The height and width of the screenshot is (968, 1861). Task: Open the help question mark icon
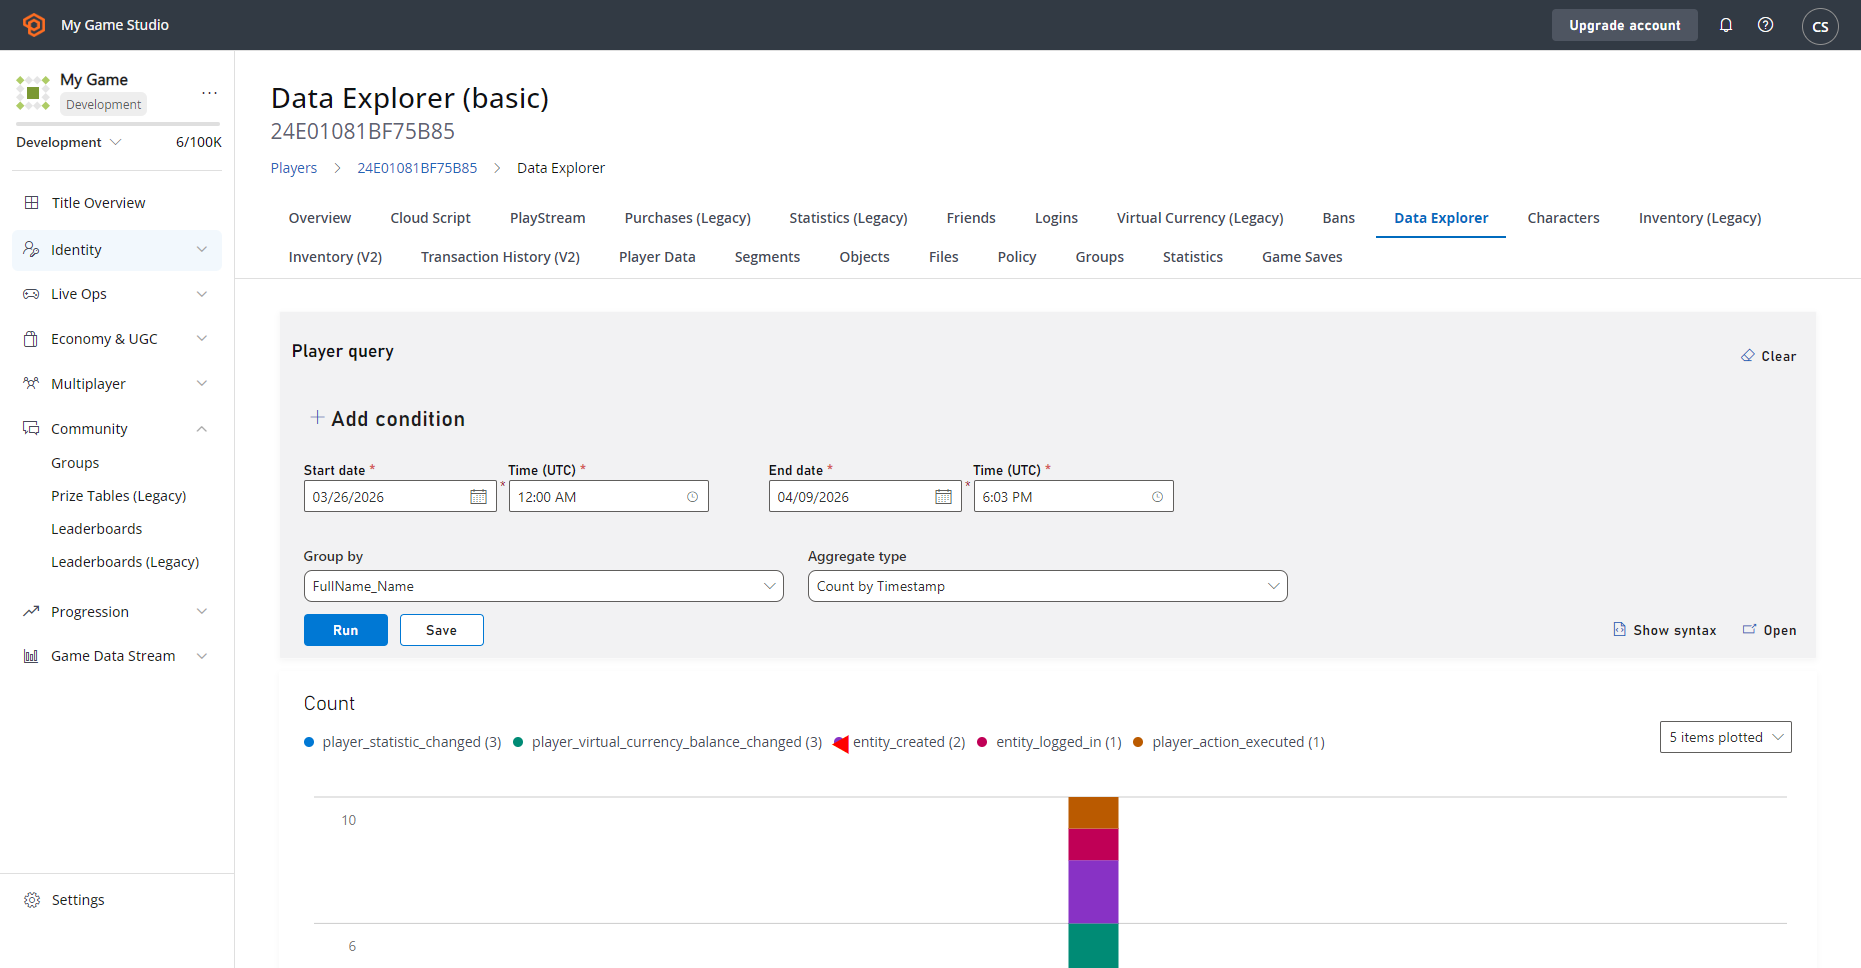pos(1766,25)
